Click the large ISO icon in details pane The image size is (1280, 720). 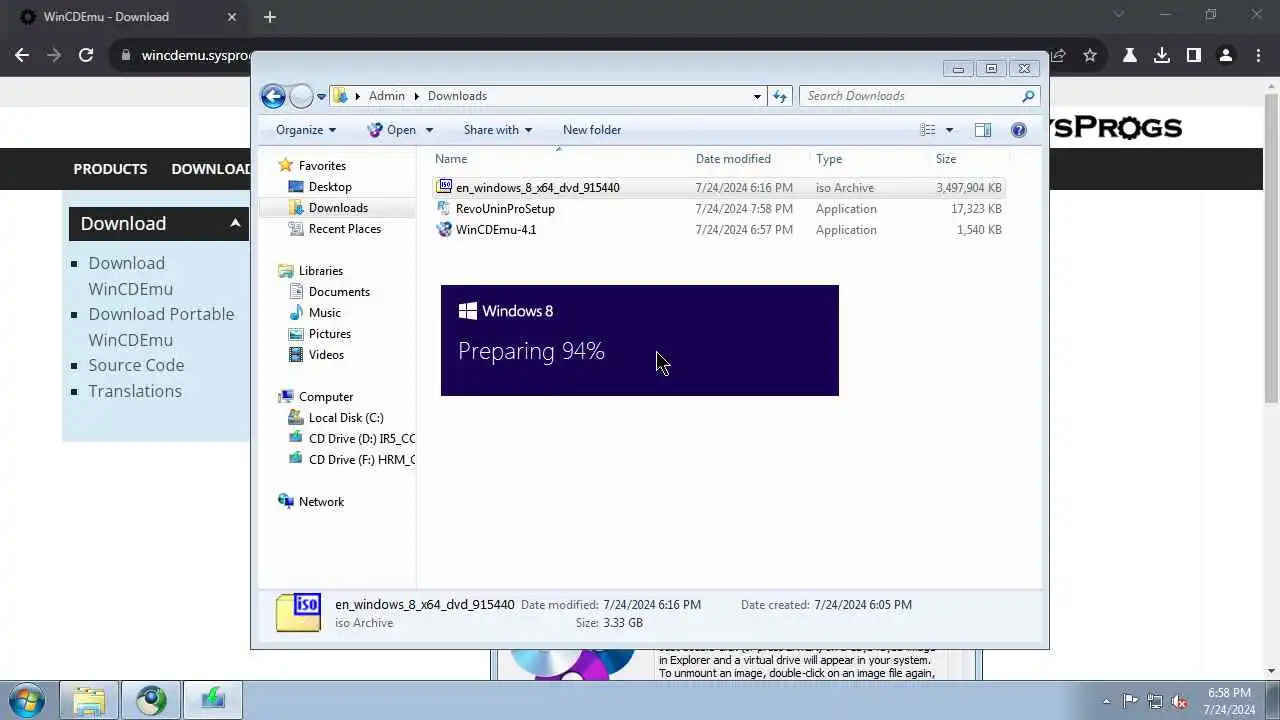(x=299, y=613)
